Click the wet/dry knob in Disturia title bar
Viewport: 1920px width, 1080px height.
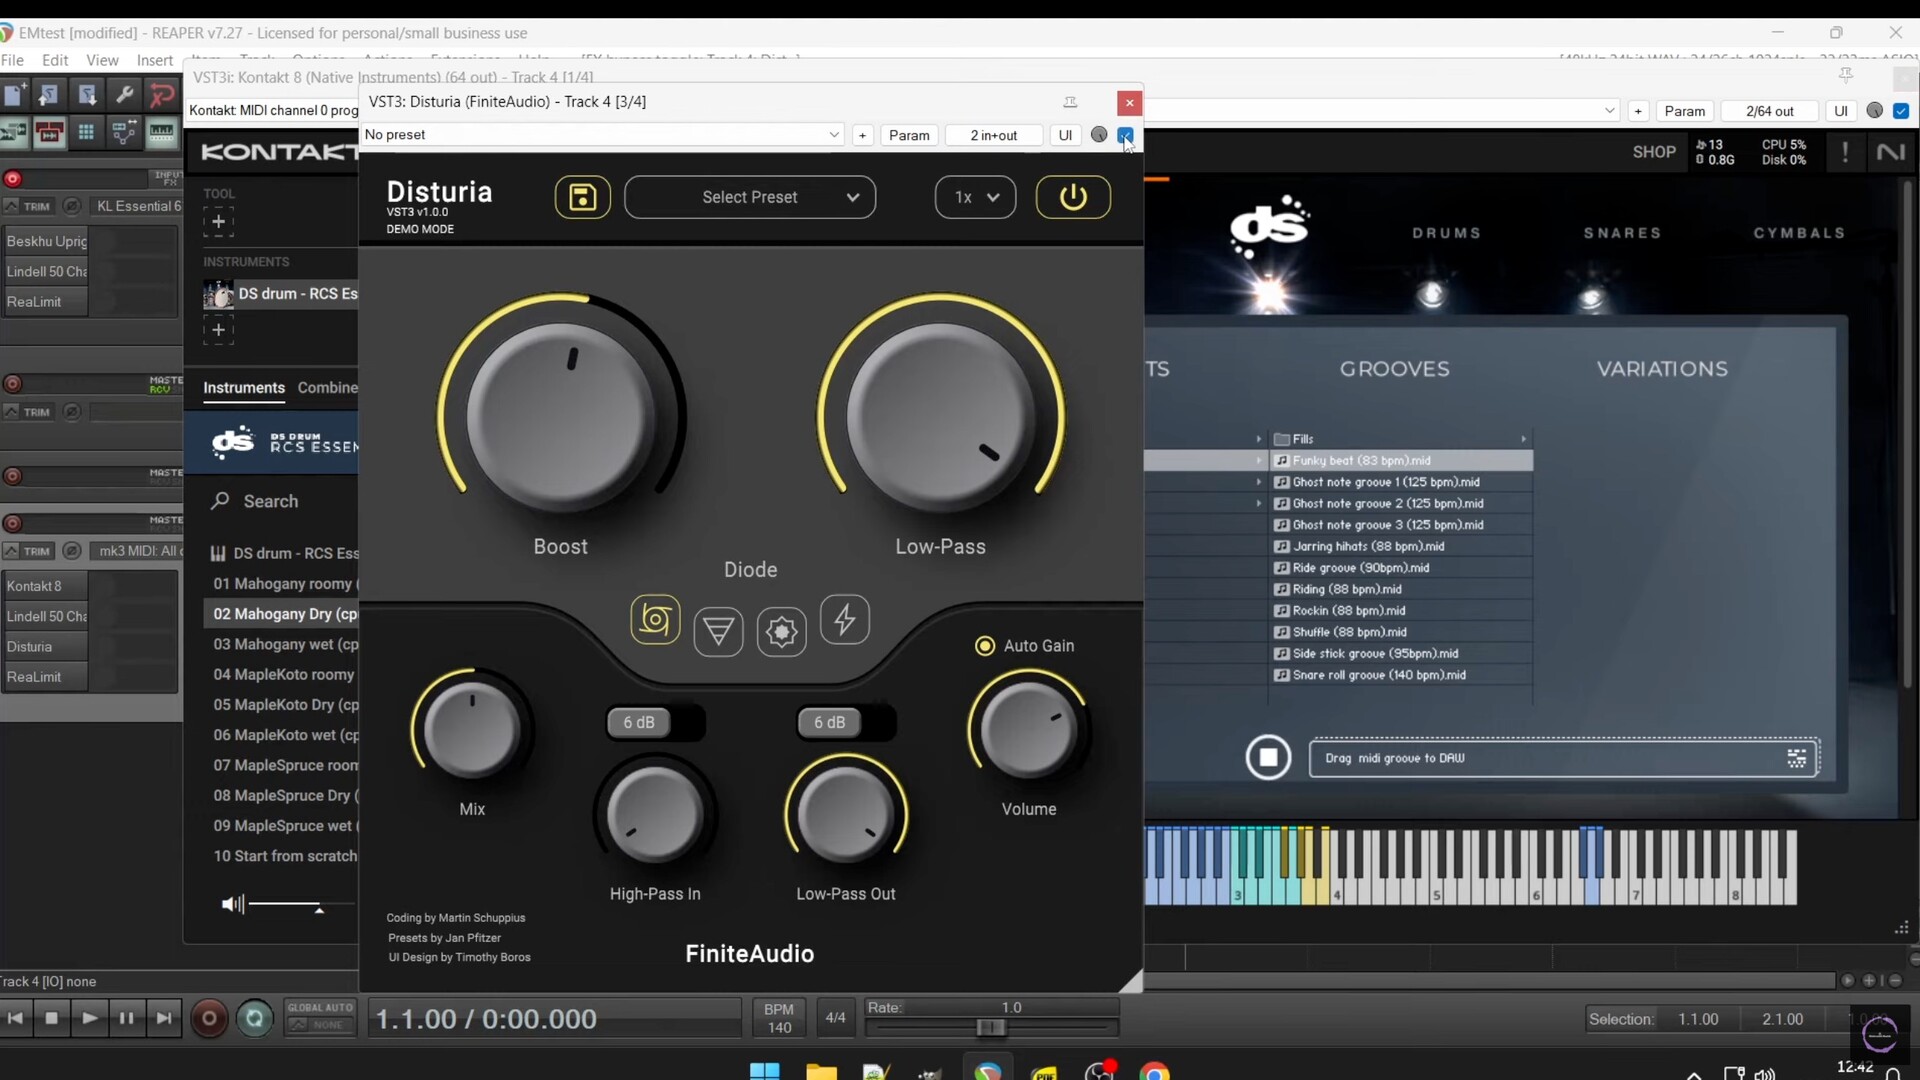[x=1099, y=135]
